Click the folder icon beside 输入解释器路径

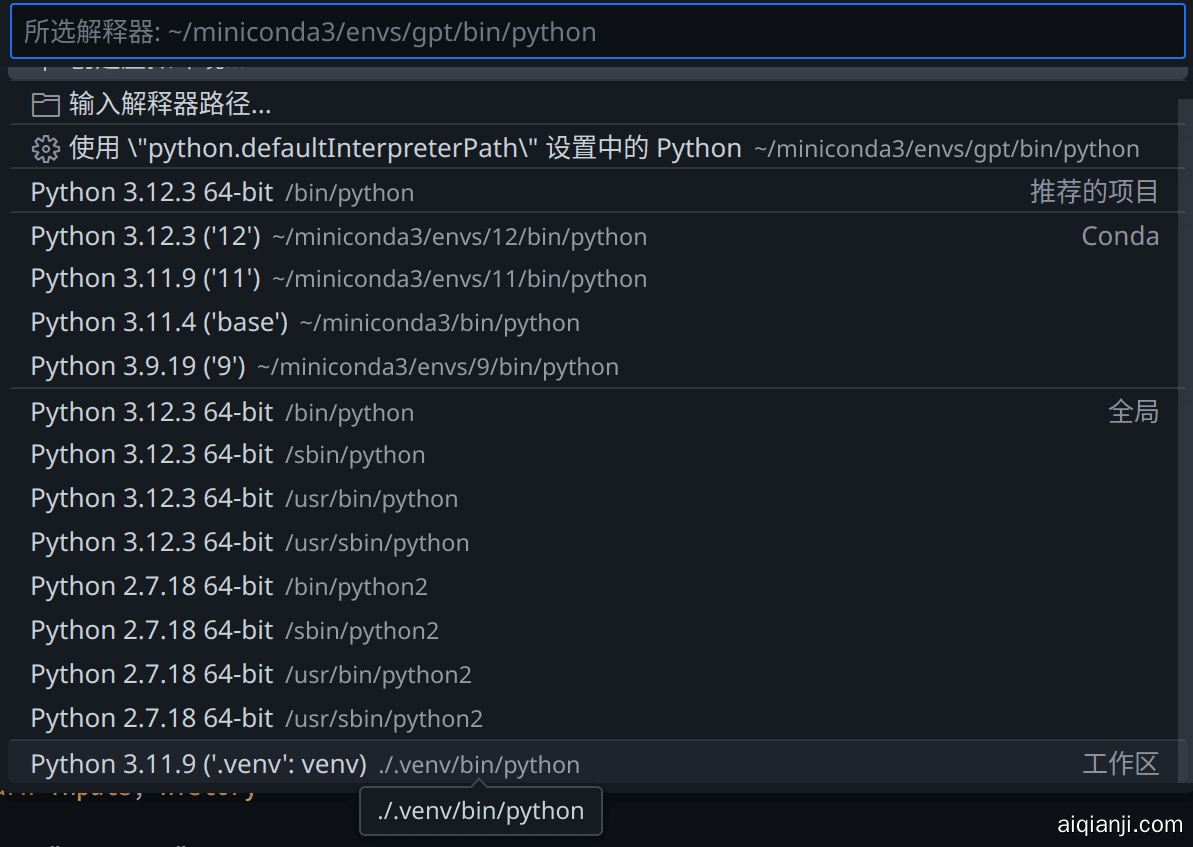coord(45,104)
